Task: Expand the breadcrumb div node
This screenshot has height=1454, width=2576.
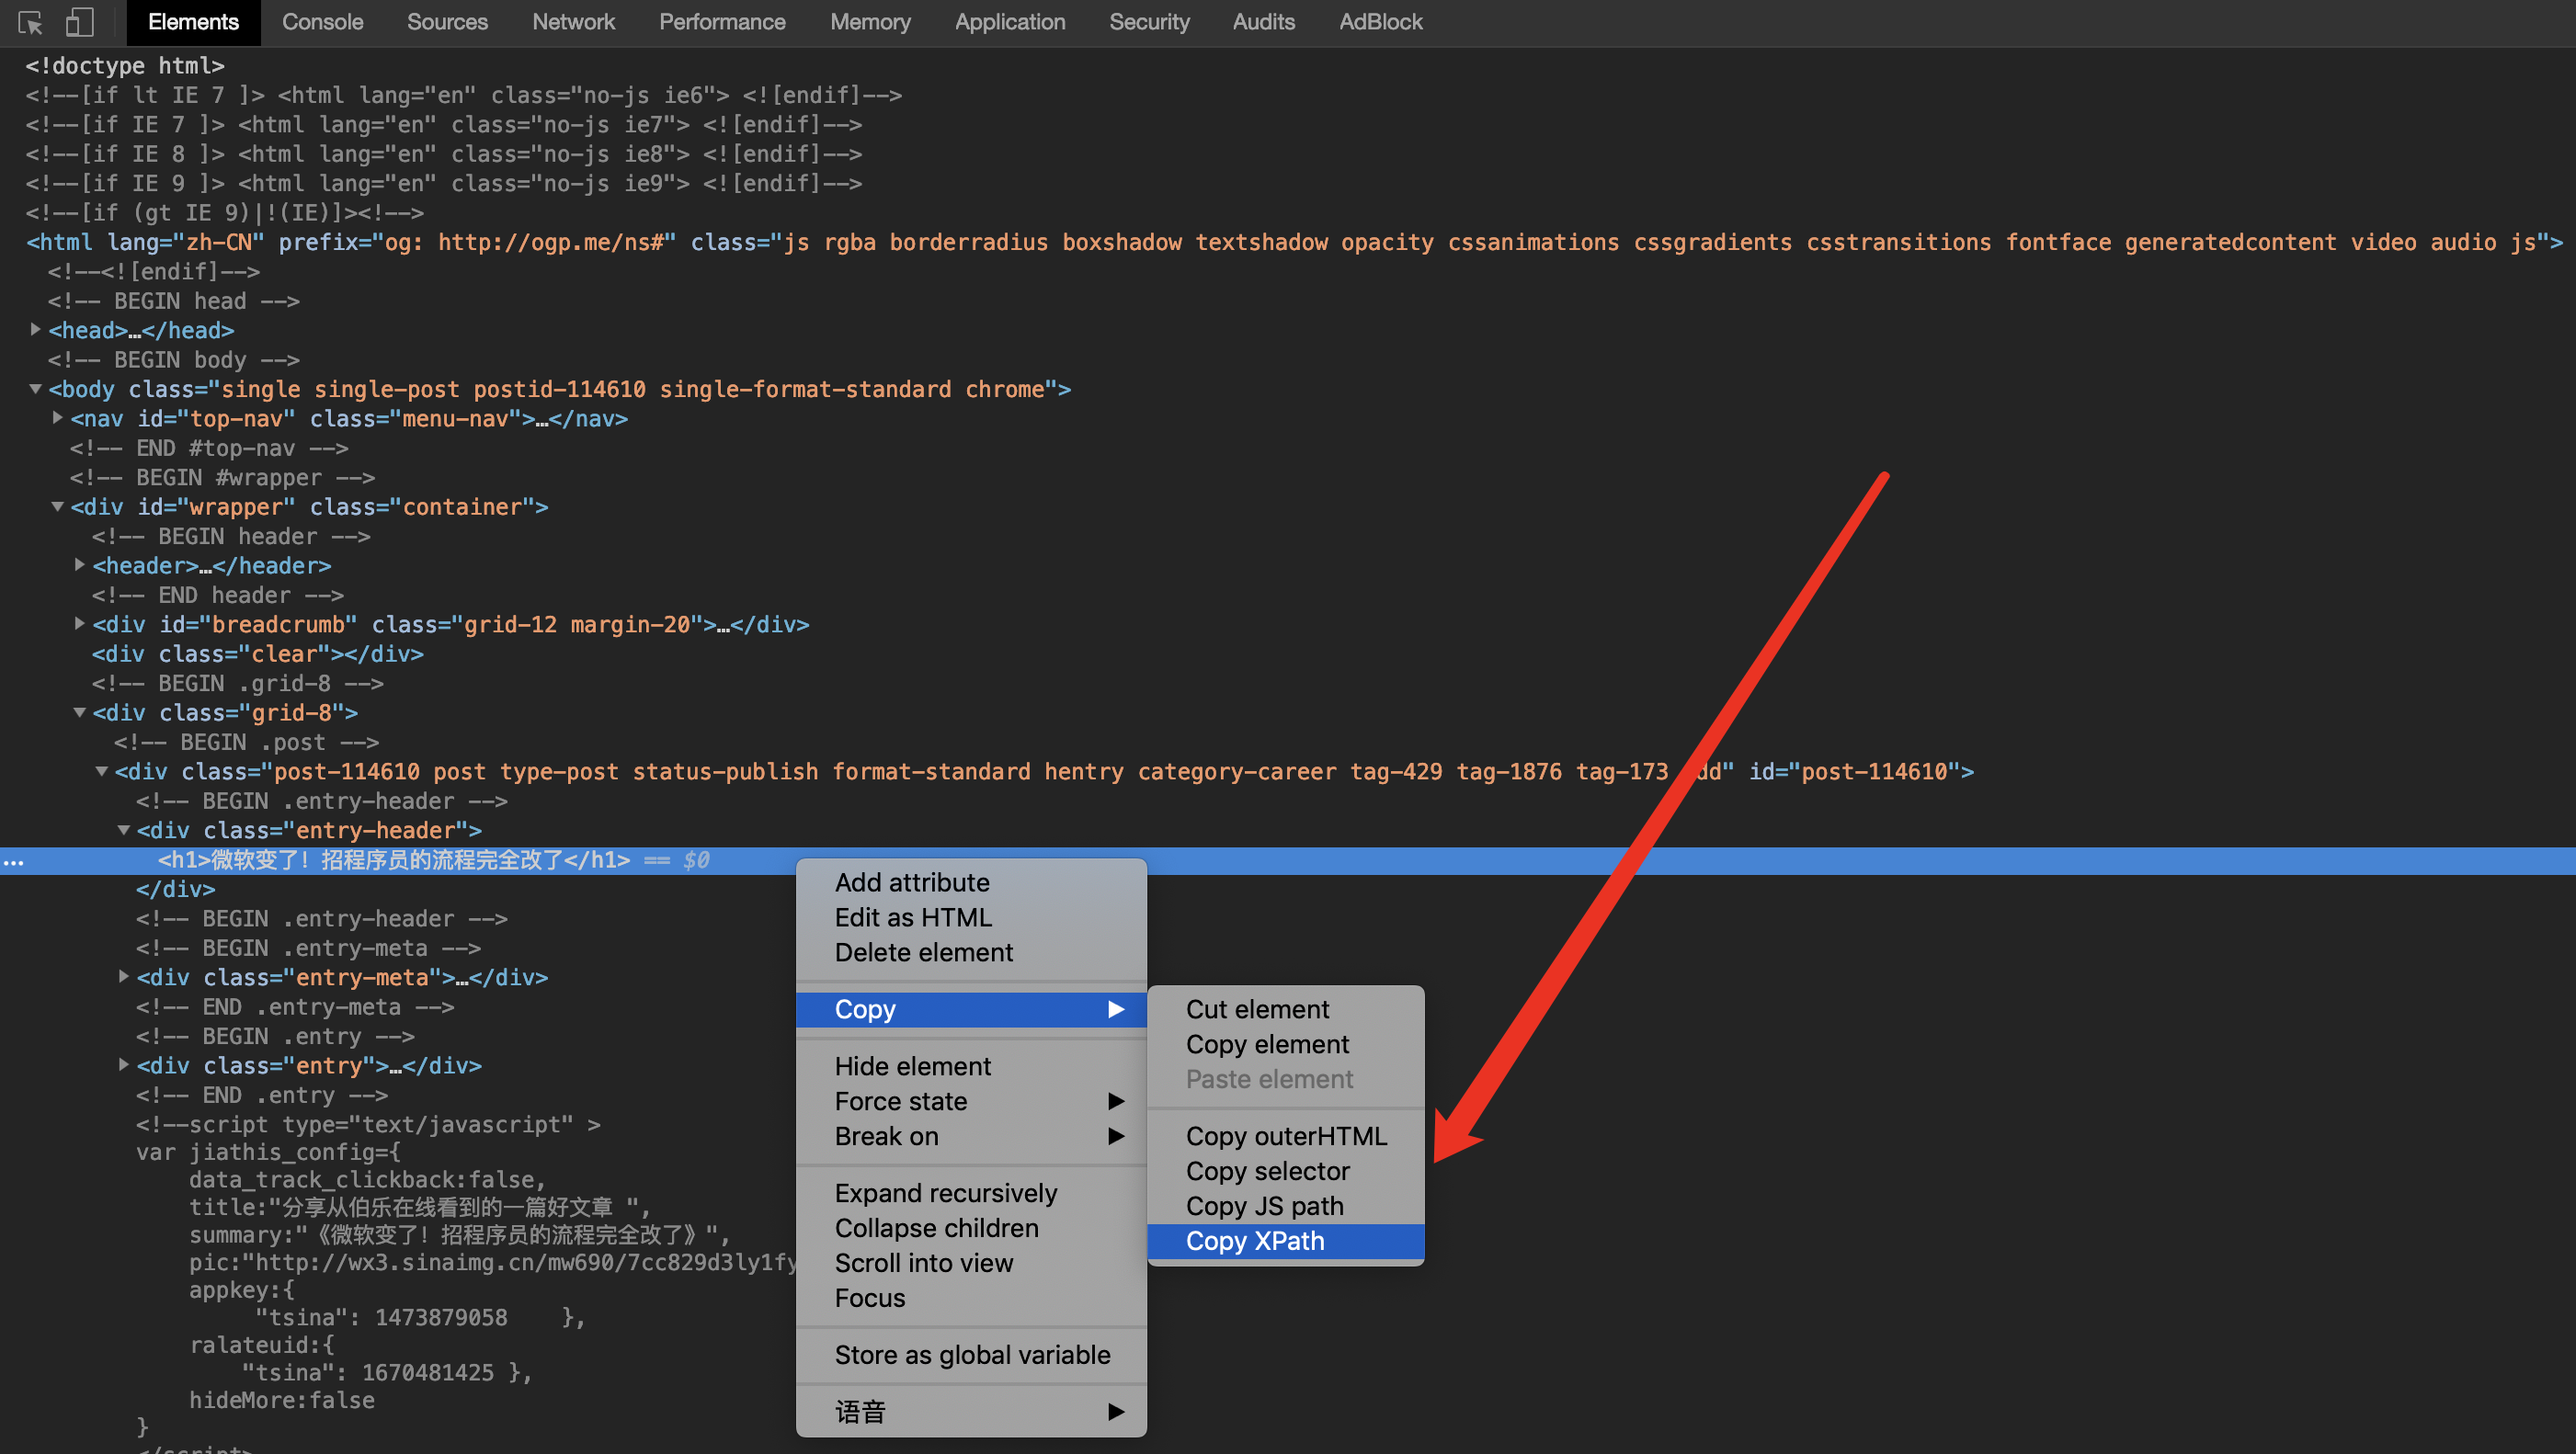Action: pyautogui.click(x=79, y=623)
